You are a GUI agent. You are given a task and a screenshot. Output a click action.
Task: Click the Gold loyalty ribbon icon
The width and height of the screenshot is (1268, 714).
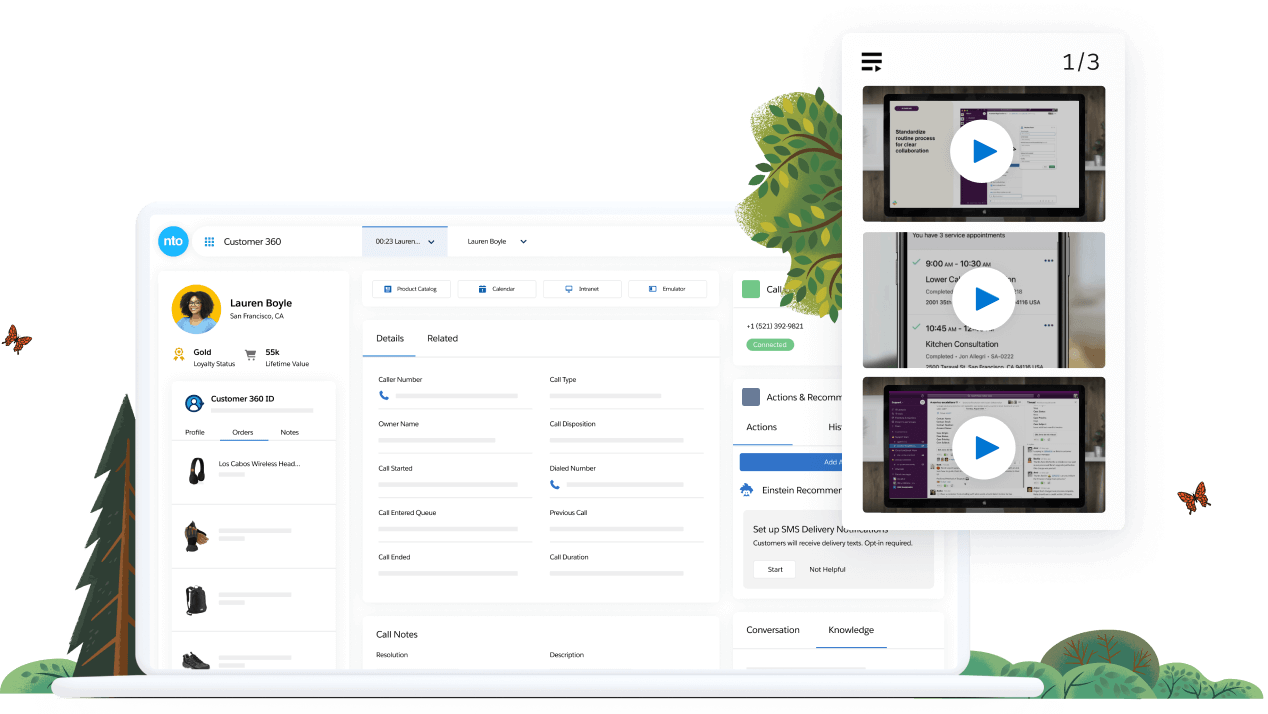coord(179,355)
